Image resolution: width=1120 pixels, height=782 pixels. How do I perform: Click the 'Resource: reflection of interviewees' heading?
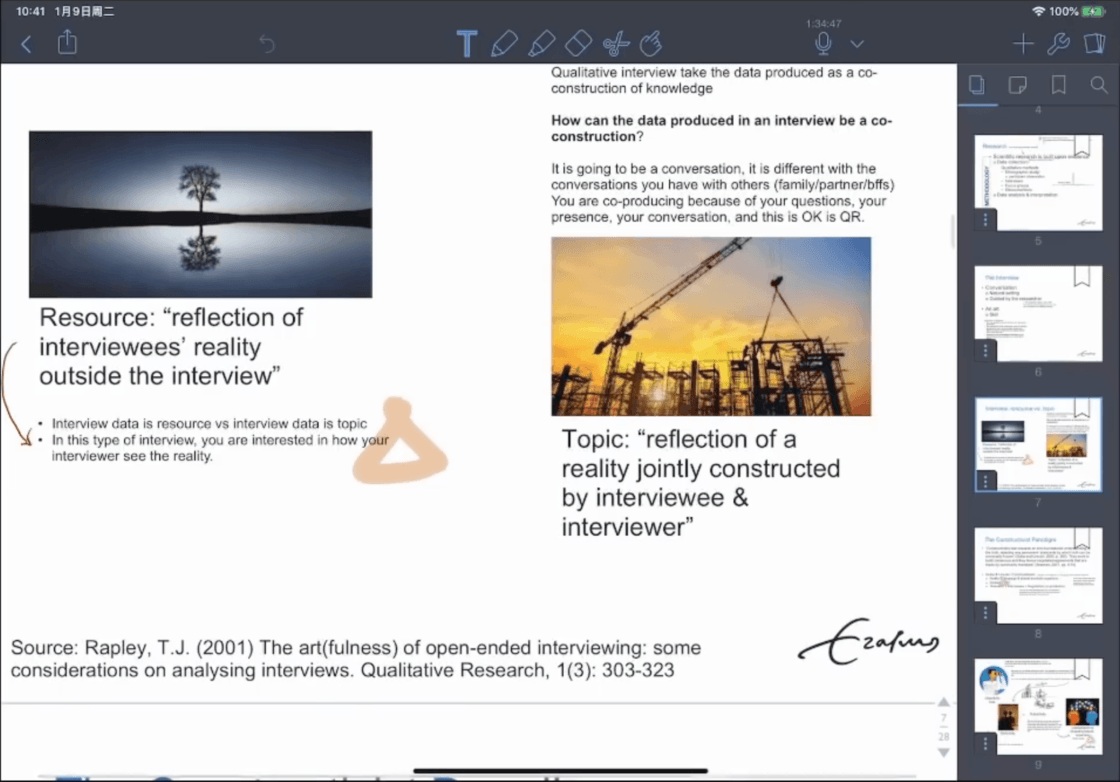point(171,346)
